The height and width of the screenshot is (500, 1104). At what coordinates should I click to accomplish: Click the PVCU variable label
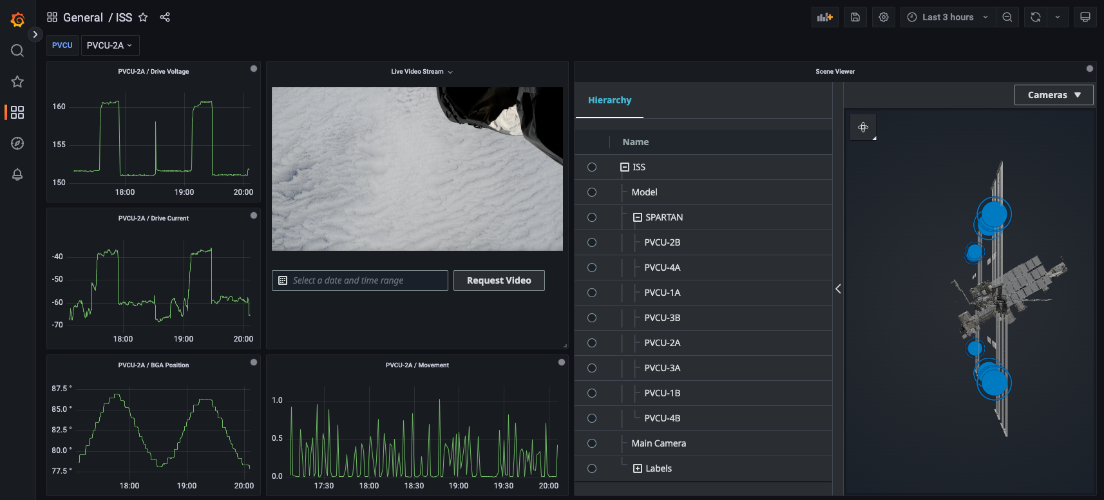click(62, 45)
